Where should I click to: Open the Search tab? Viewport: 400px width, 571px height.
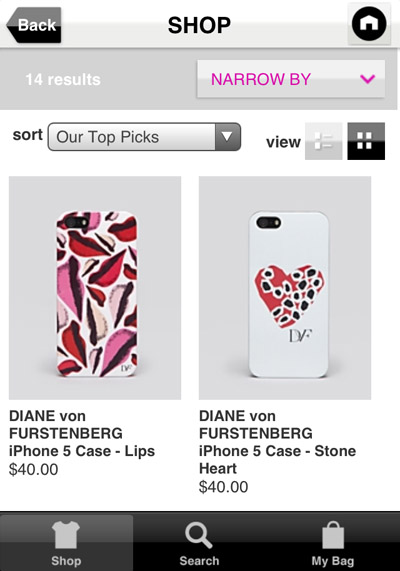pyautogui.click(x=199, y=543)
